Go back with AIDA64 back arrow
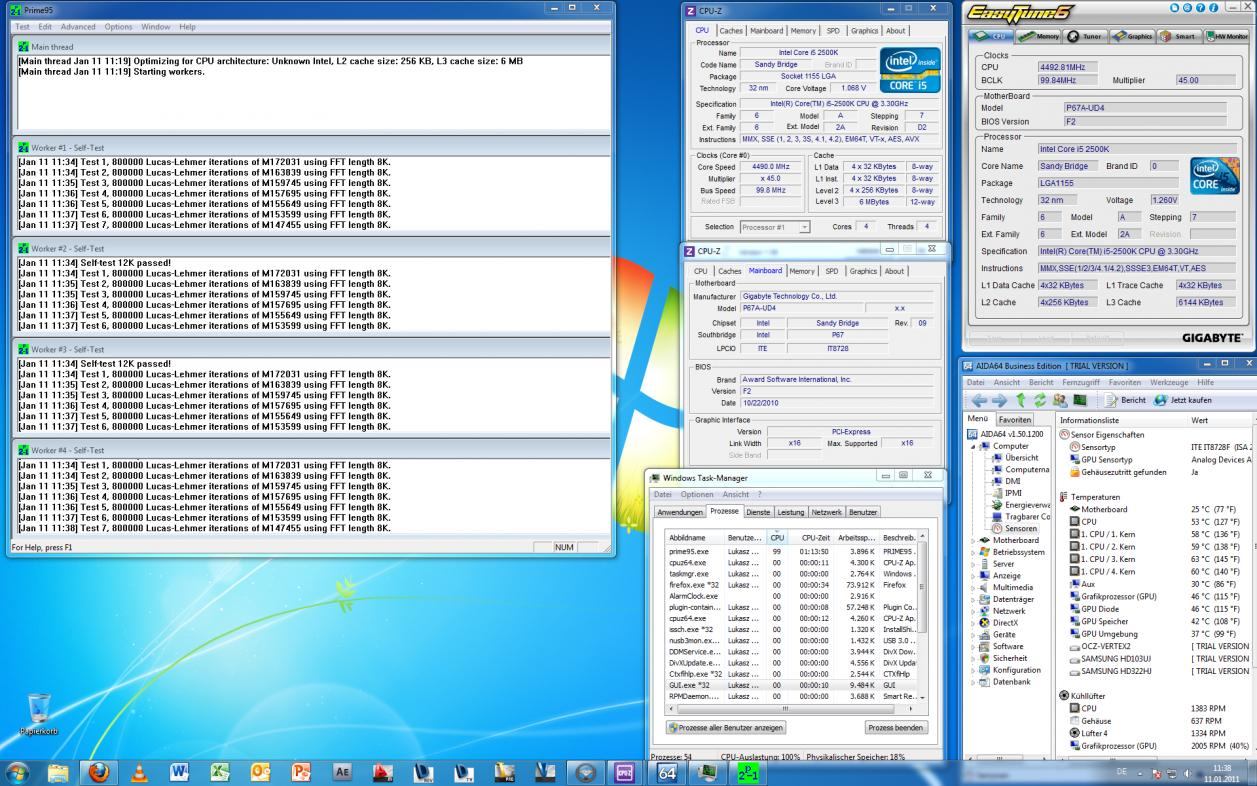Screen dimensions: 1257x786 (x=980, y=400)
